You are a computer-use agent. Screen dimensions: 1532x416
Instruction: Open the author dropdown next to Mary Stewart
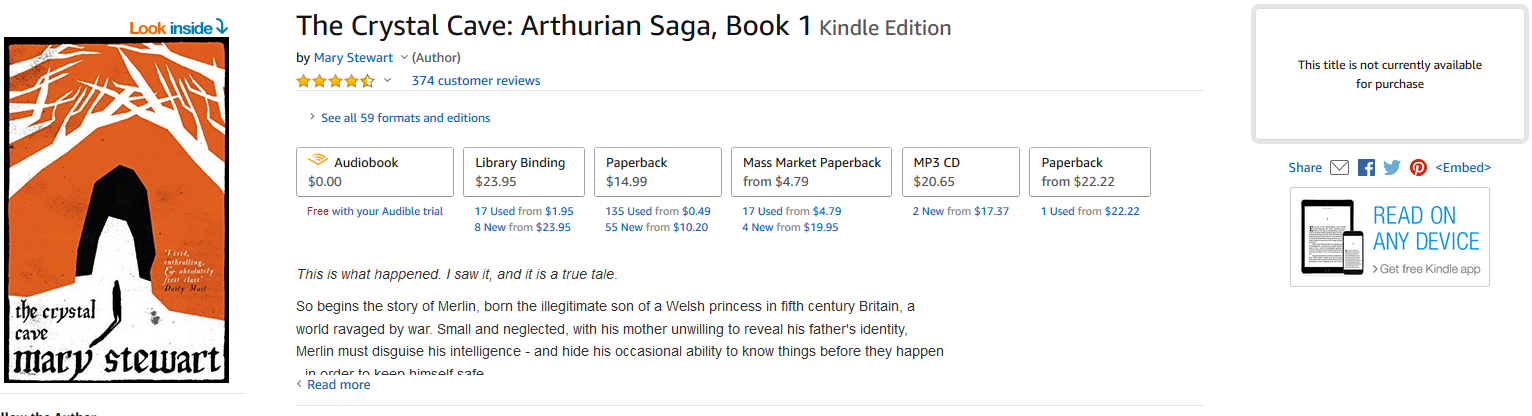pos(404,58)
